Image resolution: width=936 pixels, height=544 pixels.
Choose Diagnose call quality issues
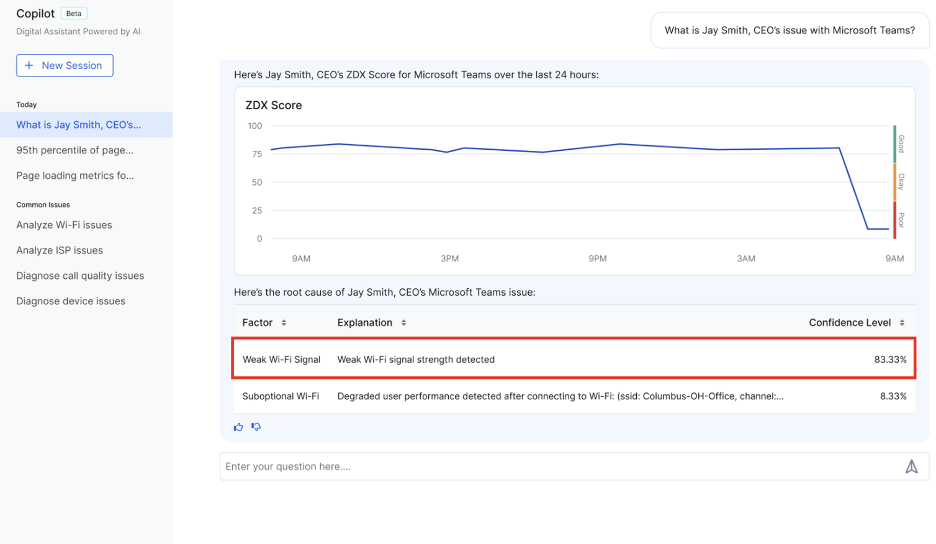tap(80, 275)
